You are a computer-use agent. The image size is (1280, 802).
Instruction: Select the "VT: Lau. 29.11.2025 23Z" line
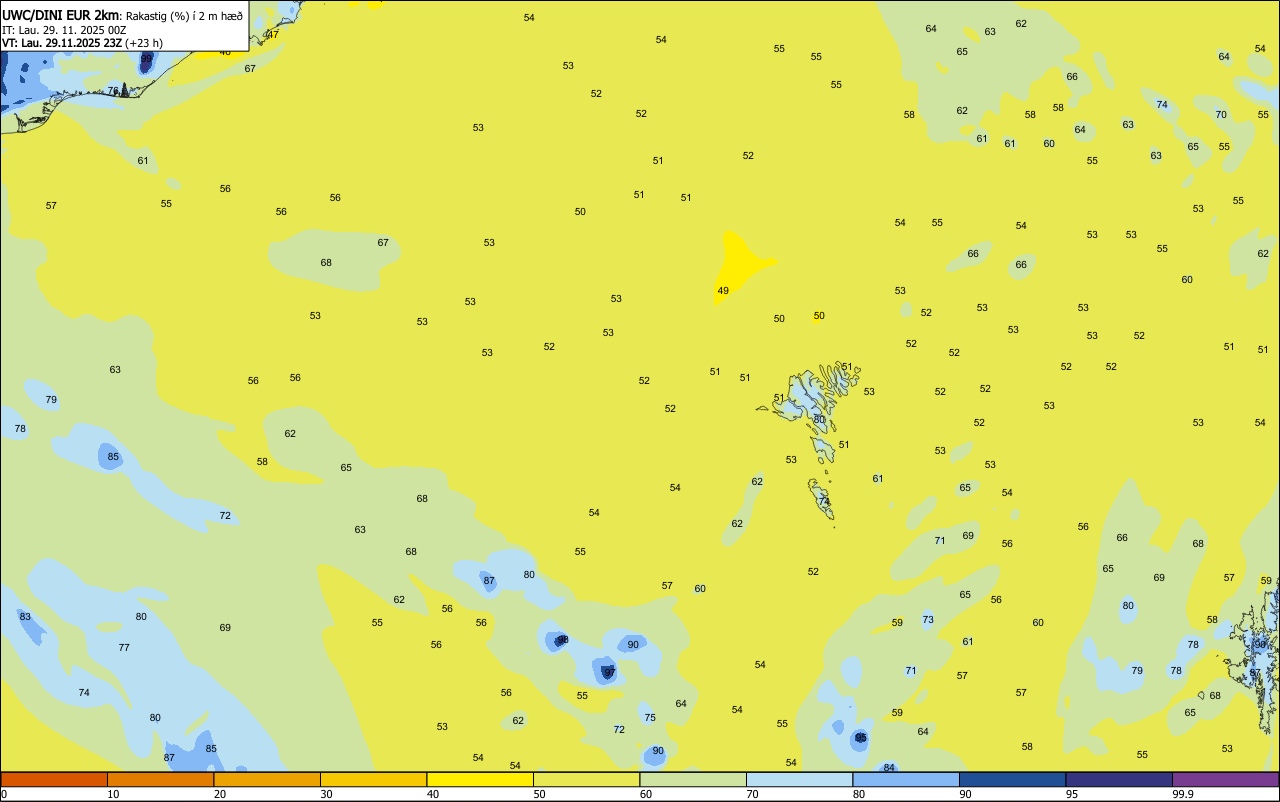click(x=61, y=43)
